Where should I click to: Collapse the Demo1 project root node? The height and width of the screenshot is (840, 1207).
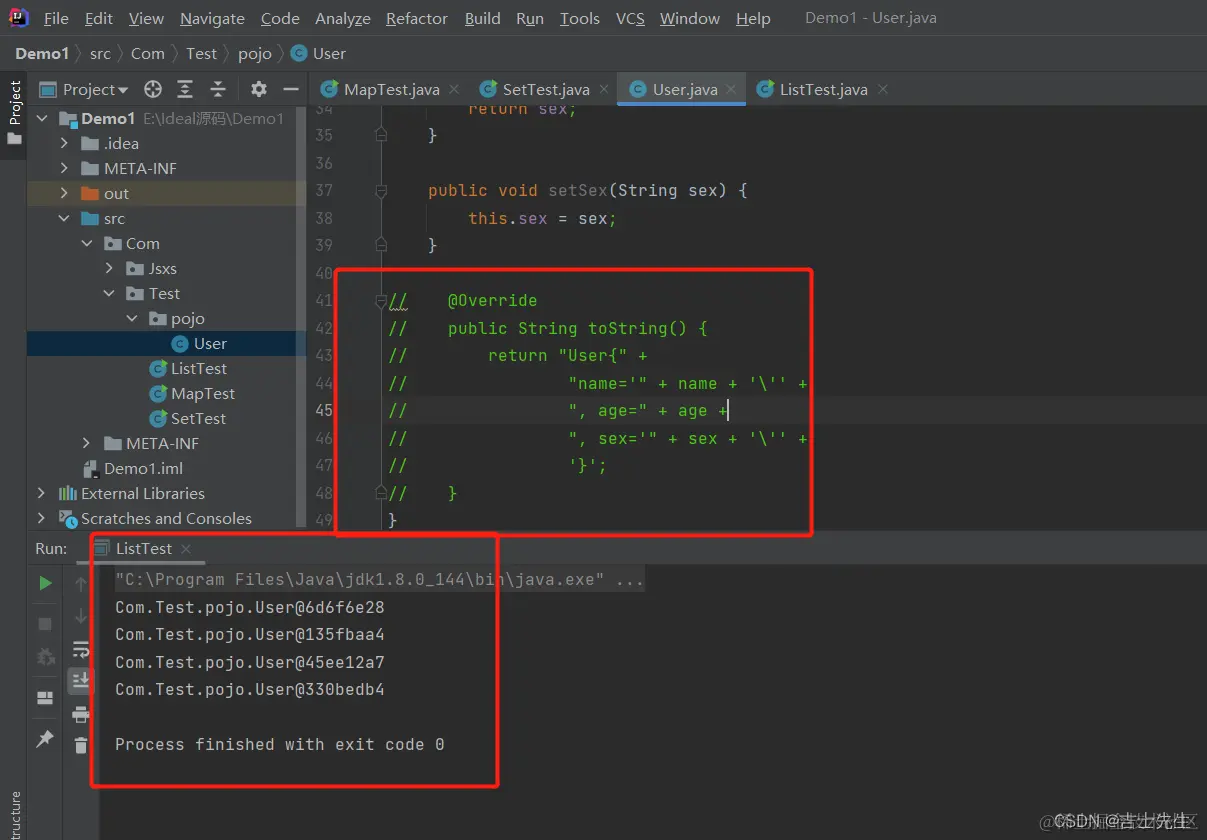(42, 118)
